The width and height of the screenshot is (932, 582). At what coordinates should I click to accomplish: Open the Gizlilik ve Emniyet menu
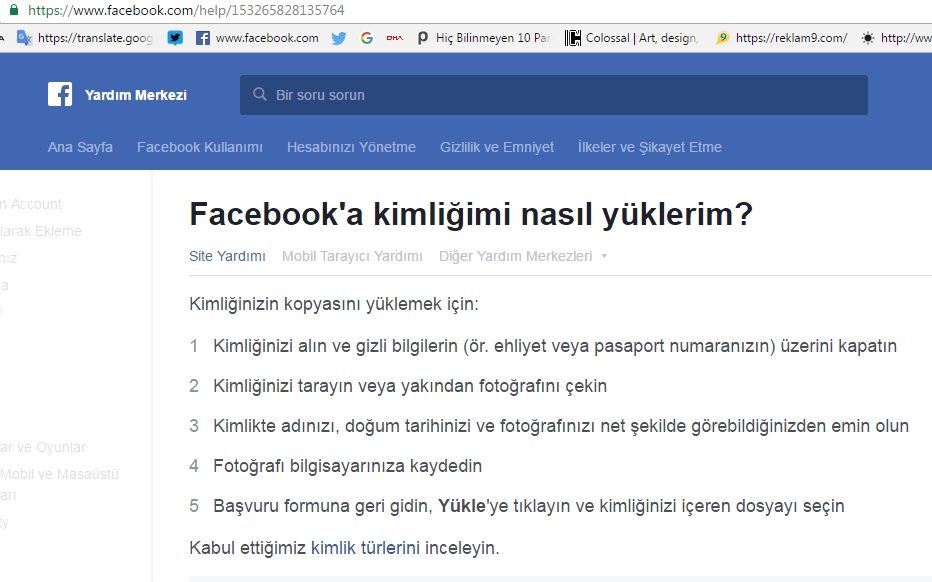point(497,147)
